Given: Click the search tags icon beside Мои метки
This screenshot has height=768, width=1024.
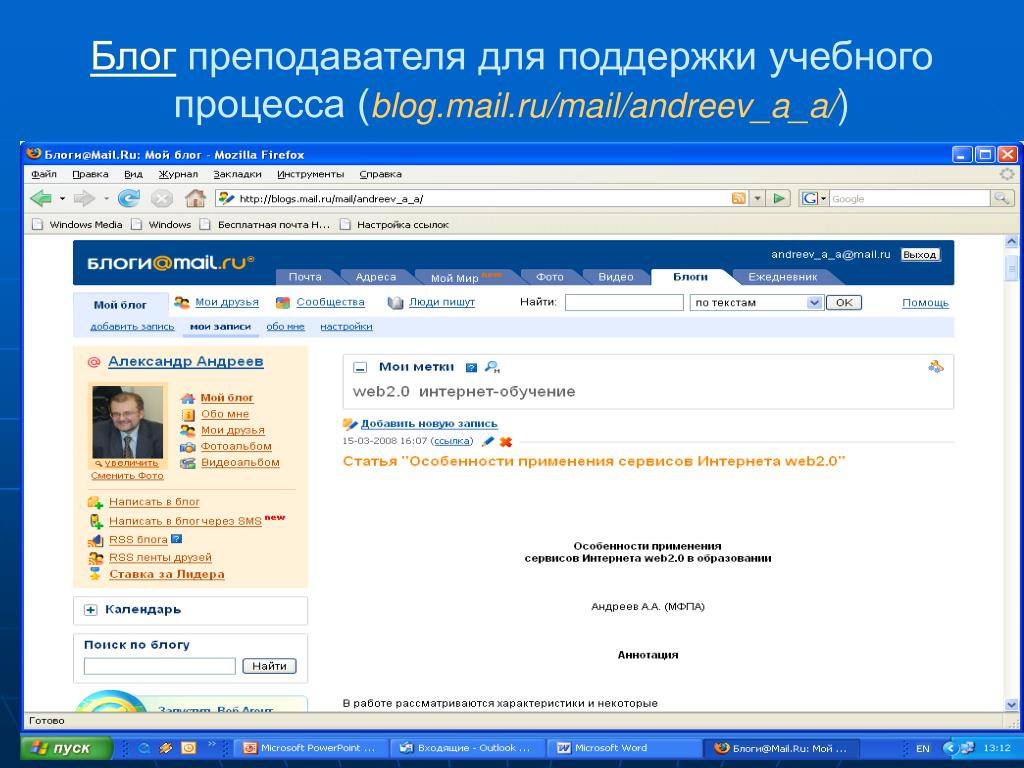Looking at the screenshot, I should (492, 367).
